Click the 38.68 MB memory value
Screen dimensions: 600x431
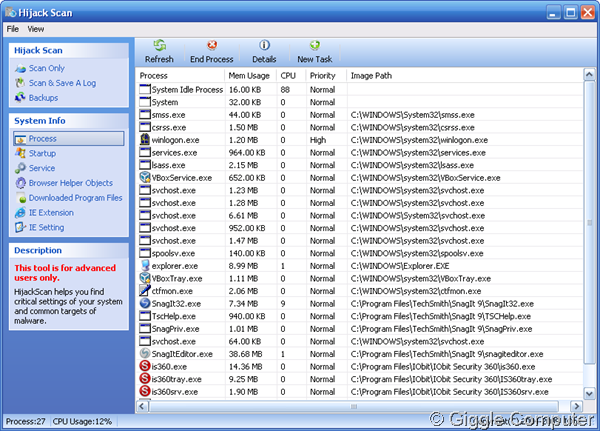[x=245, y=354]
